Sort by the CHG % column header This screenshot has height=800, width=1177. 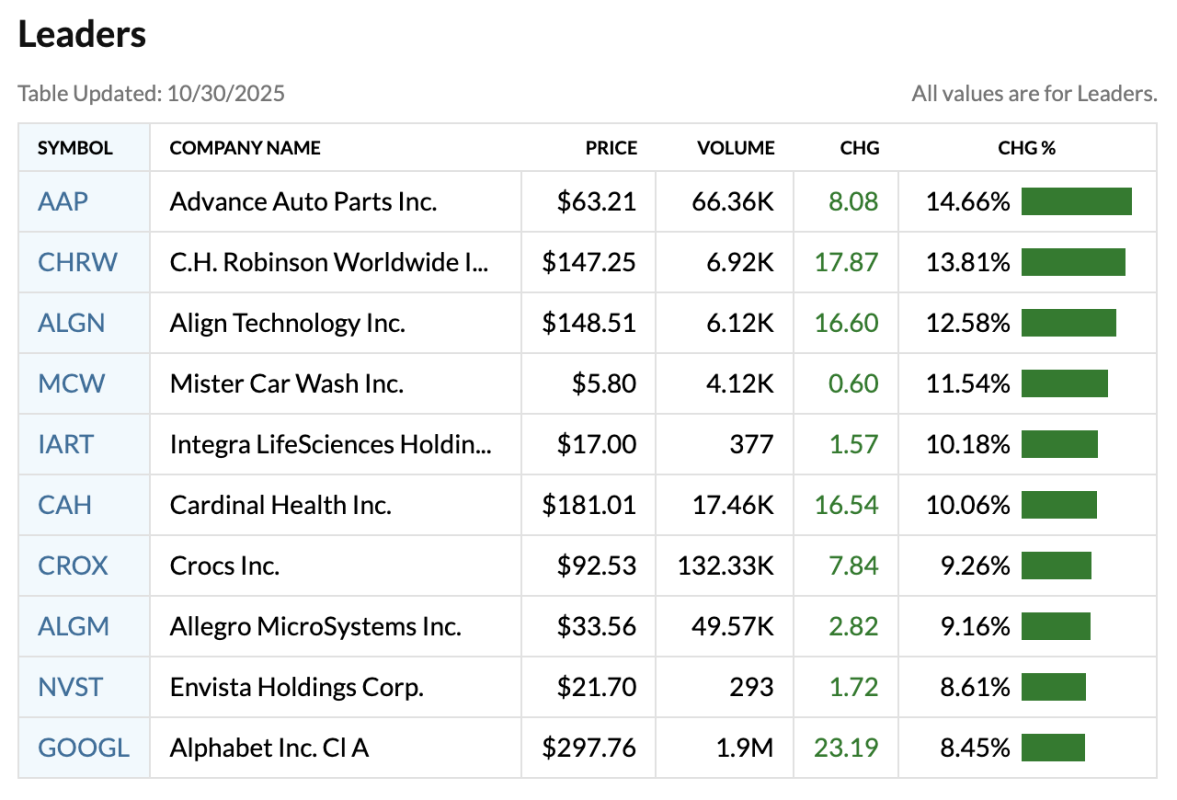pyautogui.click(x=1026, y=148)
